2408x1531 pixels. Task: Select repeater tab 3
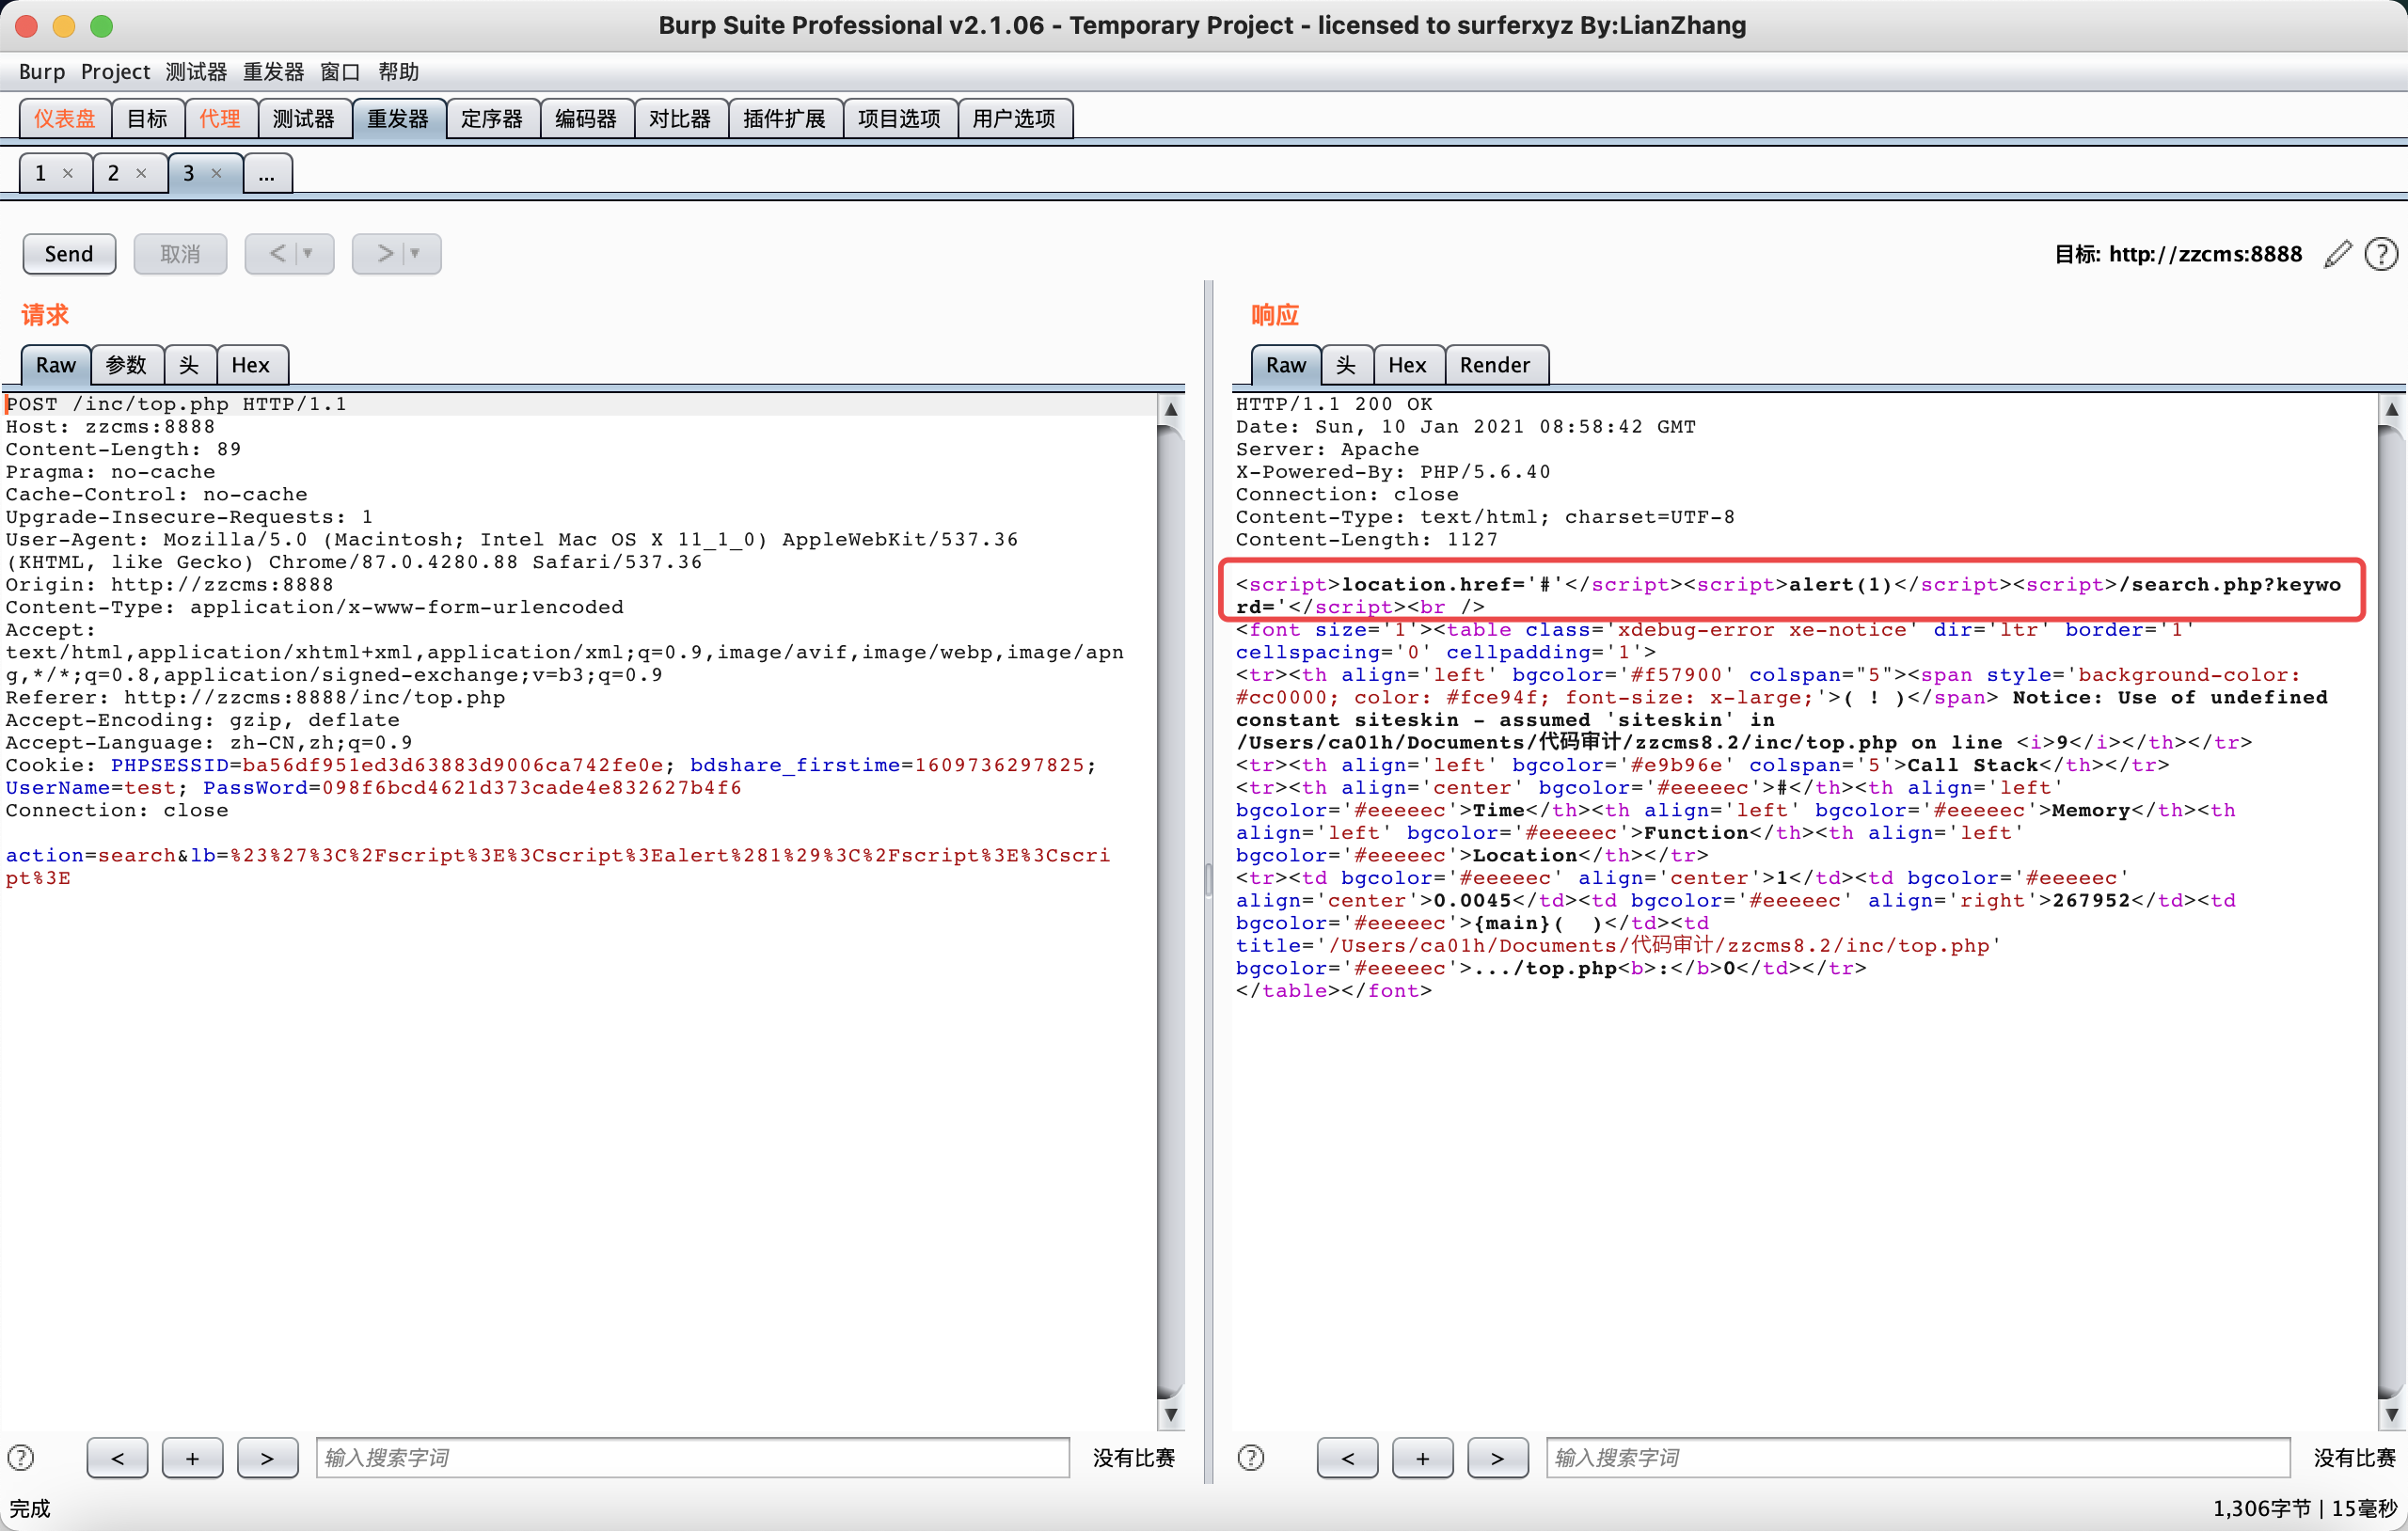[x=189, y=173]
